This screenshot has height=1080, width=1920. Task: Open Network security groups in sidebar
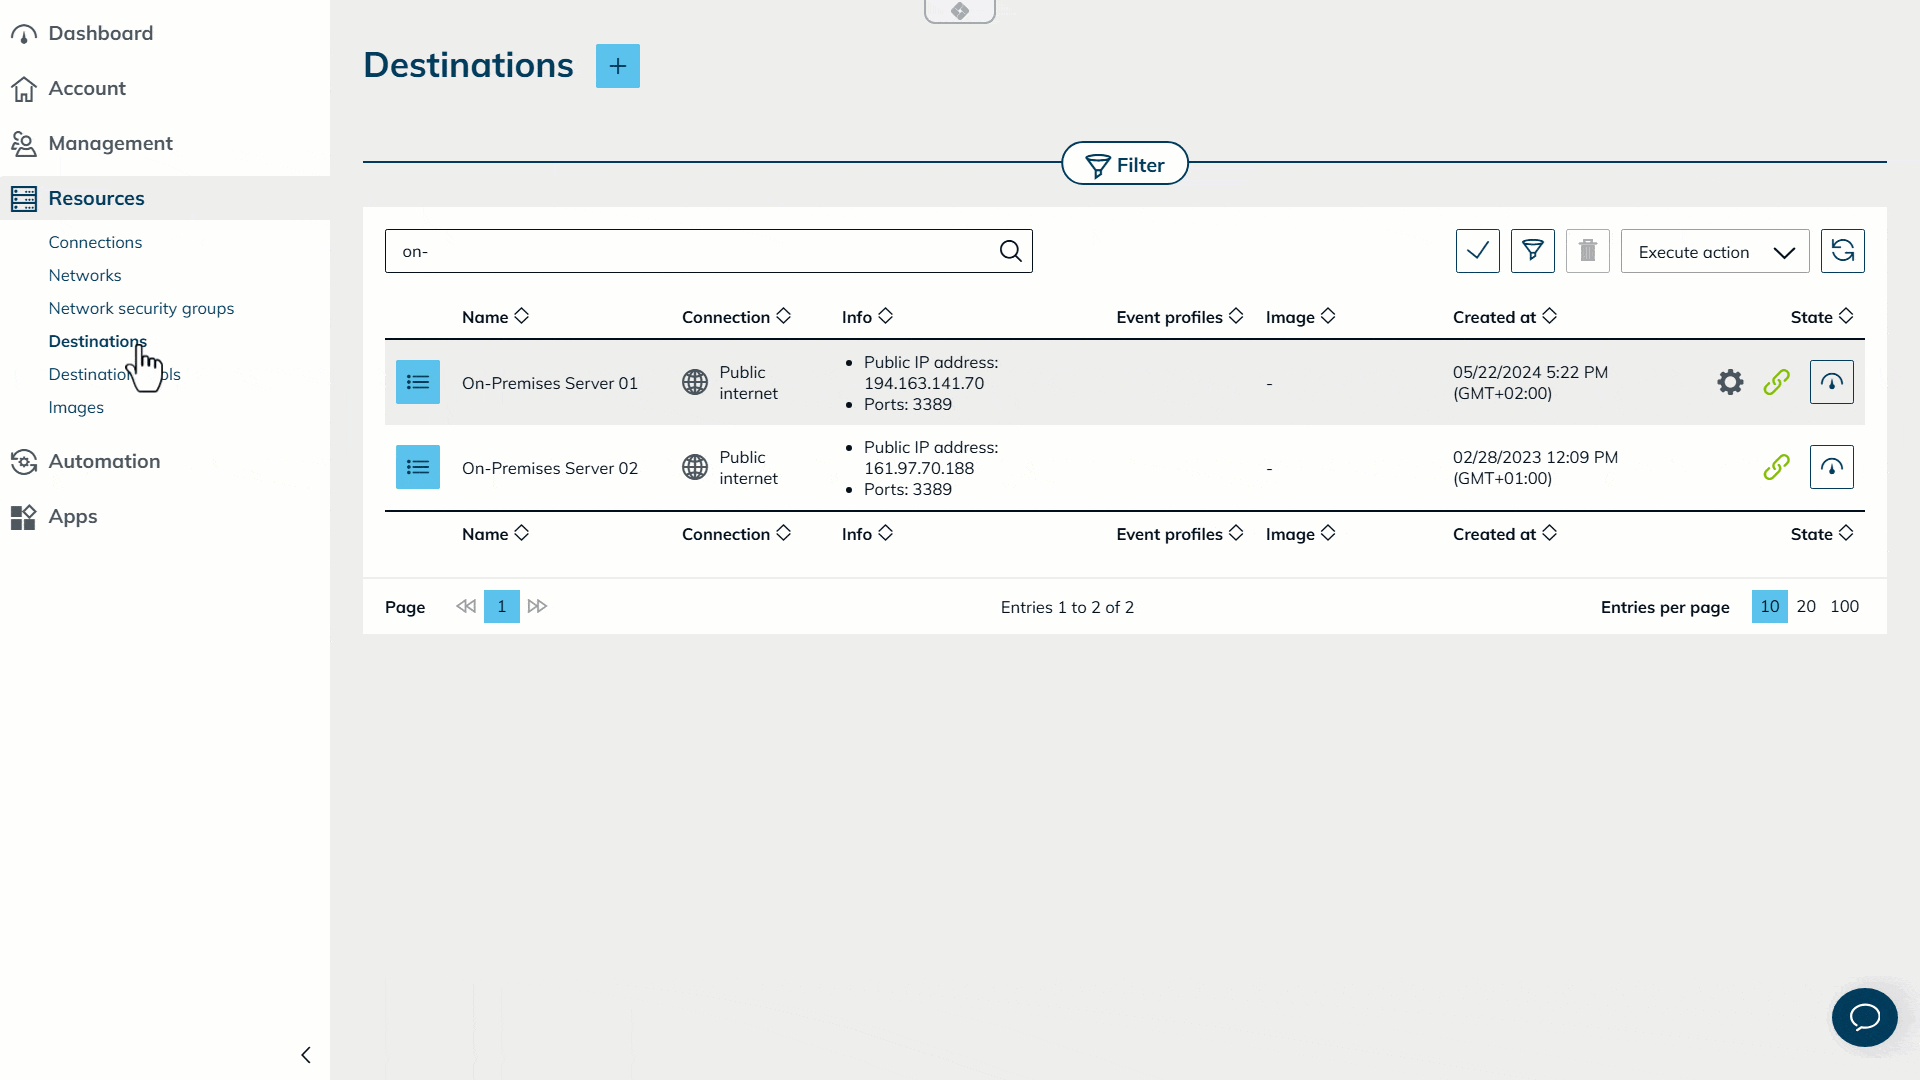141,308
